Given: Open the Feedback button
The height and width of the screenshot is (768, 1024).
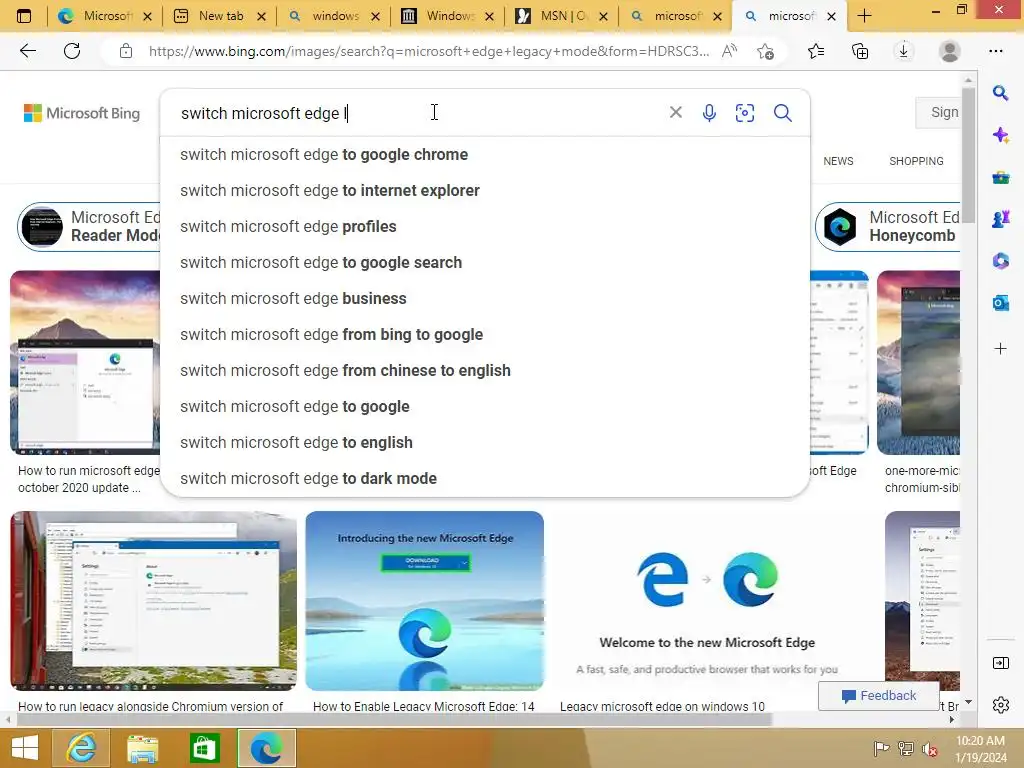Looking at the screenshot, I should tap(878, 696).
